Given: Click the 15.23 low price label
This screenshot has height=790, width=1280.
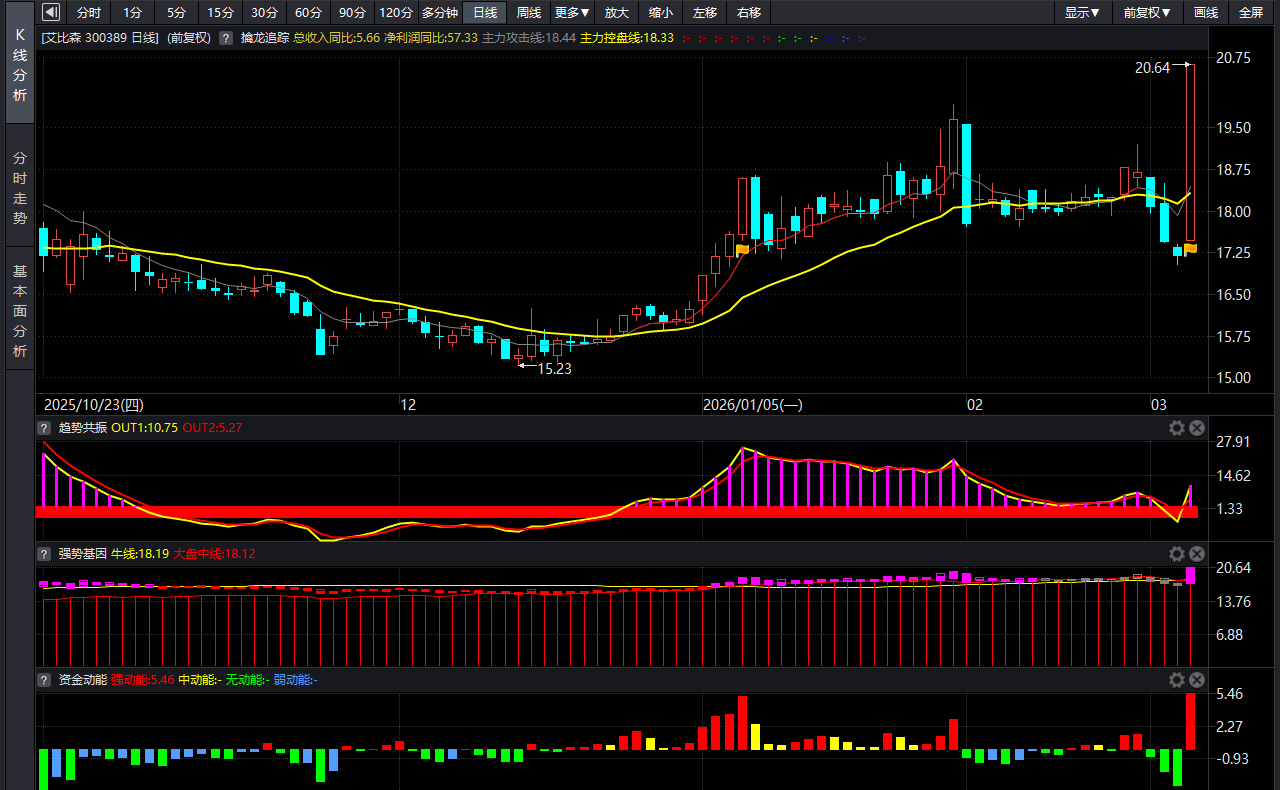Looking at the screenshot, I should click(555, 369).
